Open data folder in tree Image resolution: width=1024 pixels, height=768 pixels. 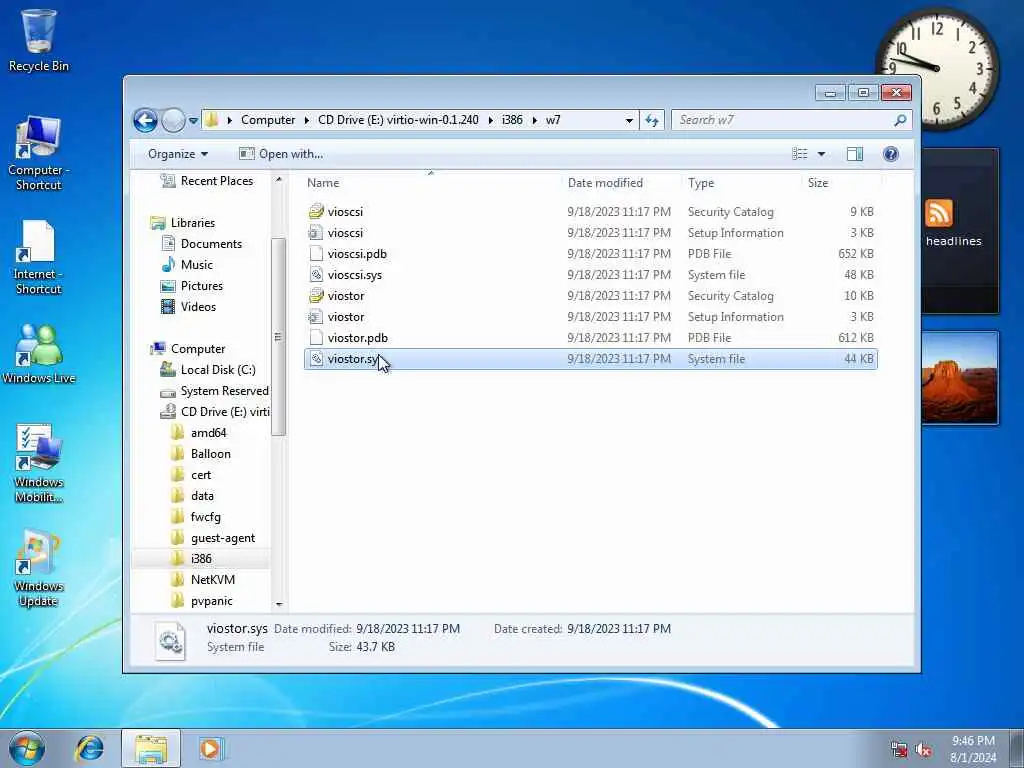[x=193, y=496]
